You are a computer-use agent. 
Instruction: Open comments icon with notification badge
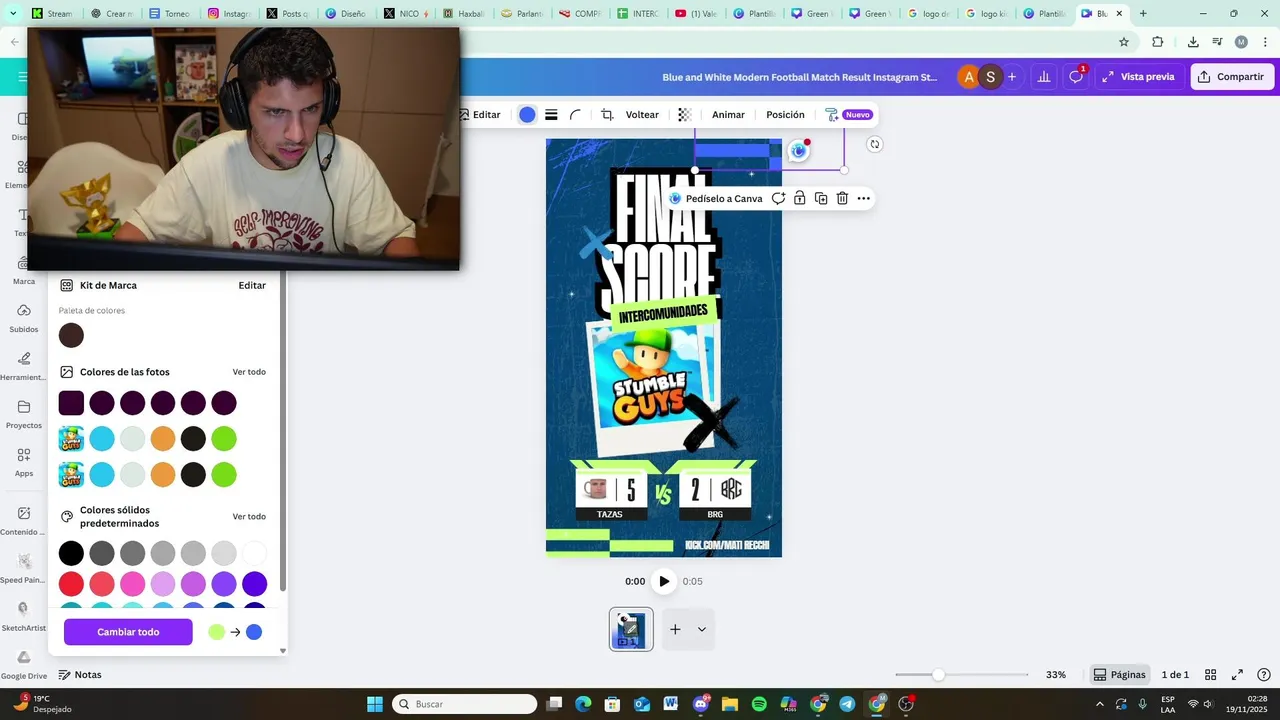pyautogui.click(x=1076, y=77)
